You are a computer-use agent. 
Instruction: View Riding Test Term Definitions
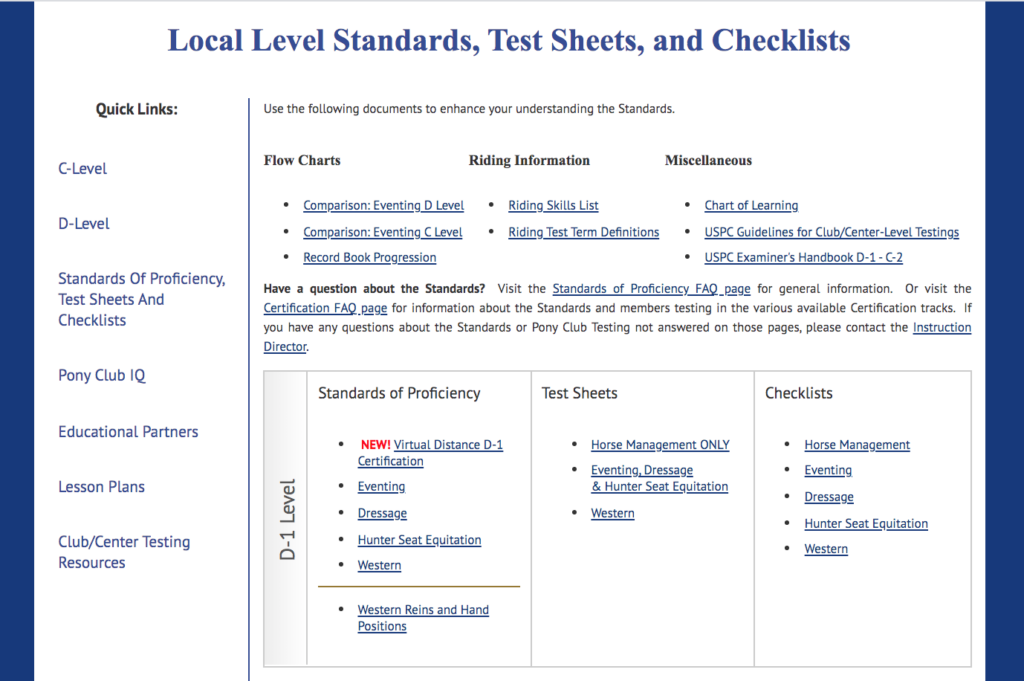pos(584,232)
